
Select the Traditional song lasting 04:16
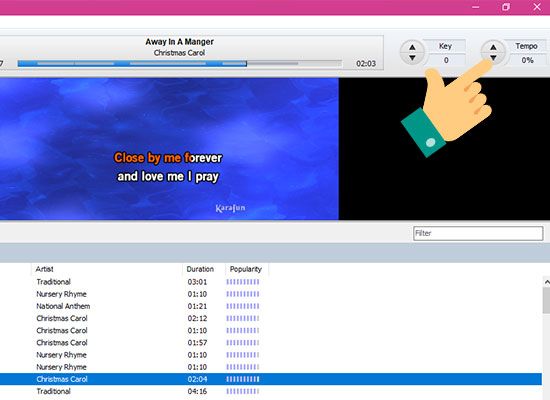pyautogui.click(x=271, y=391)
